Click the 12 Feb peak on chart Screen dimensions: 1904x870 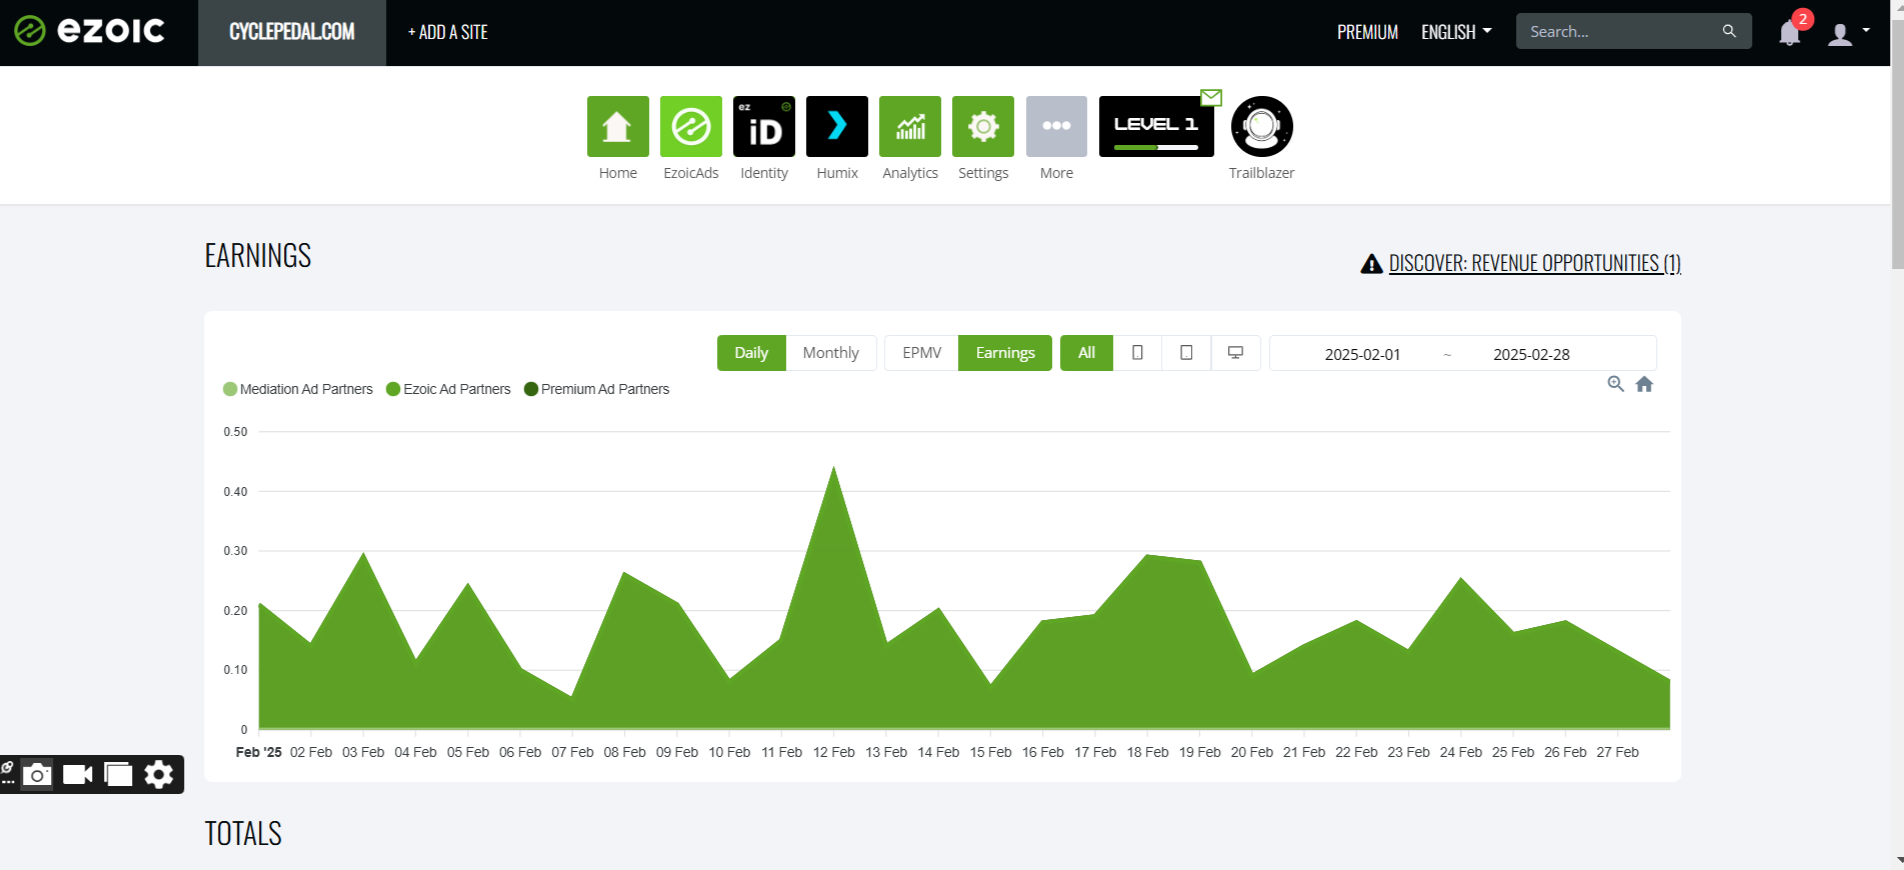click(834, 468)
